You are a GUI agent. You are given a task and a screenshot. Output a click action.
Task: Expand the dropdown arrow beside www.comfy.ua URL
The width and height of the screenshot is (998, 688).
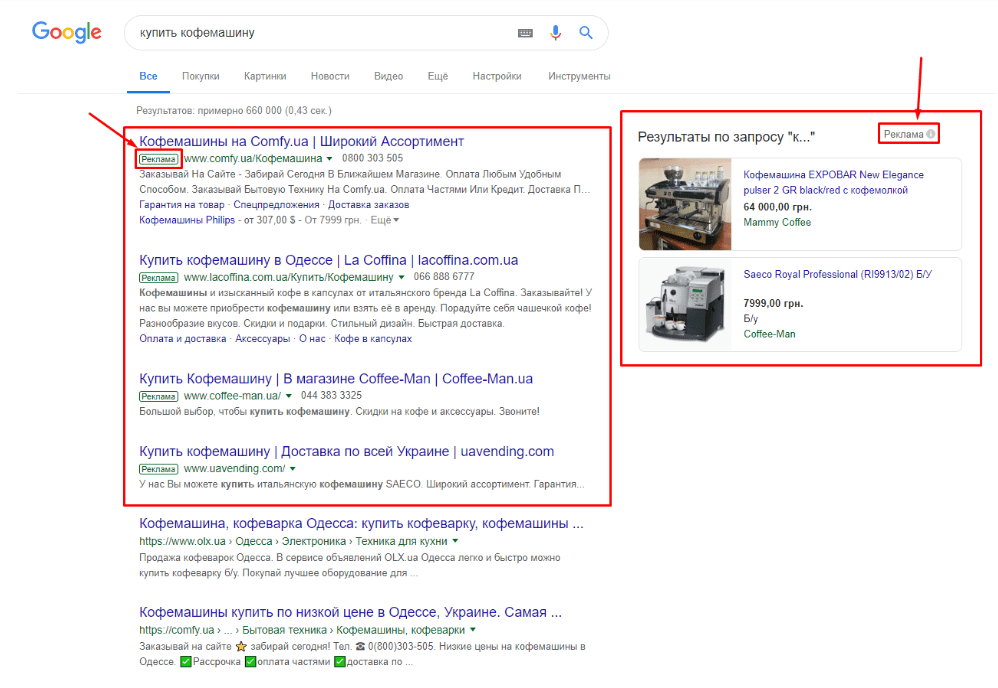pos(331,158)
